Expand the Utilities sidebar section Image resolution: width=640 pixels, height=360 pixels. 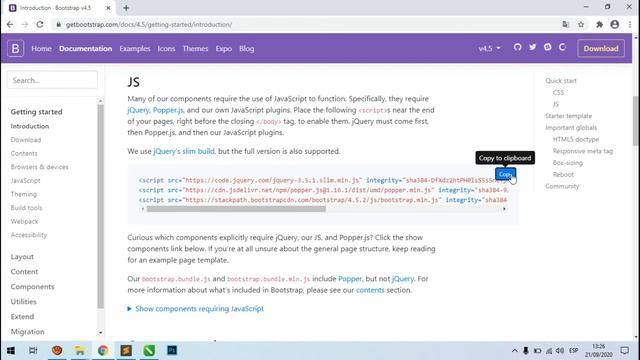click(x=24, y=302)
